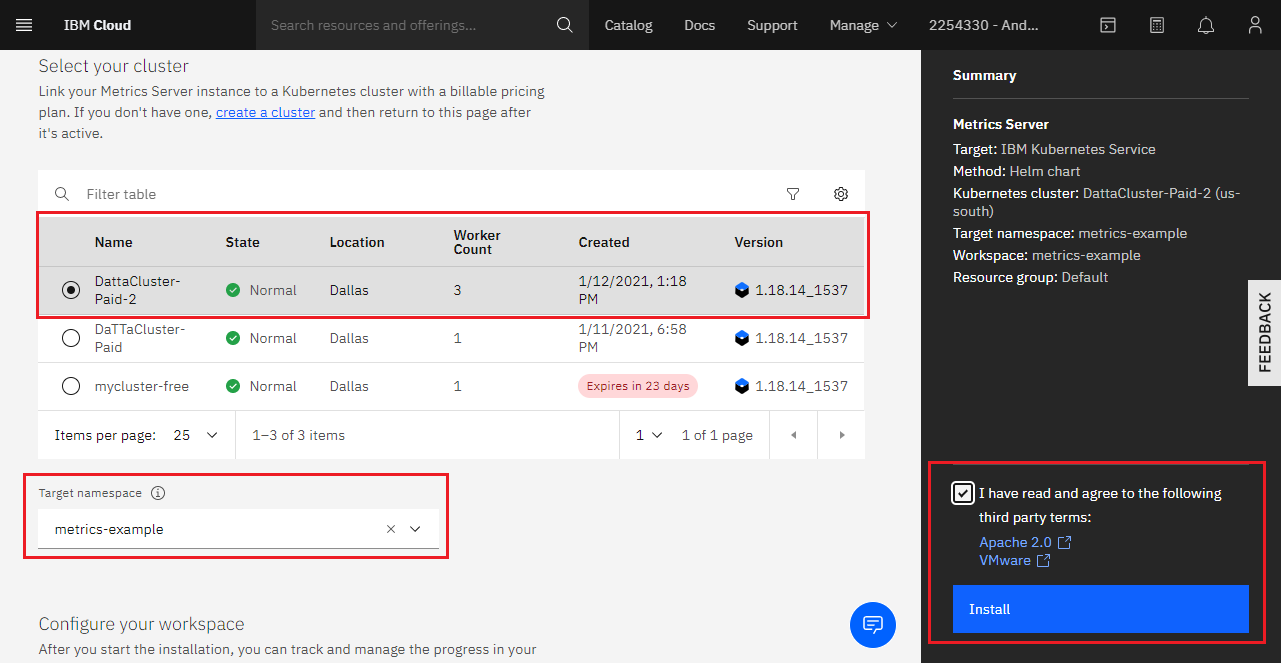This screenshot has width=1281, height=663.
Task: Select the DaTTaCluster-Paid radio button
Action: coord(71,338)
